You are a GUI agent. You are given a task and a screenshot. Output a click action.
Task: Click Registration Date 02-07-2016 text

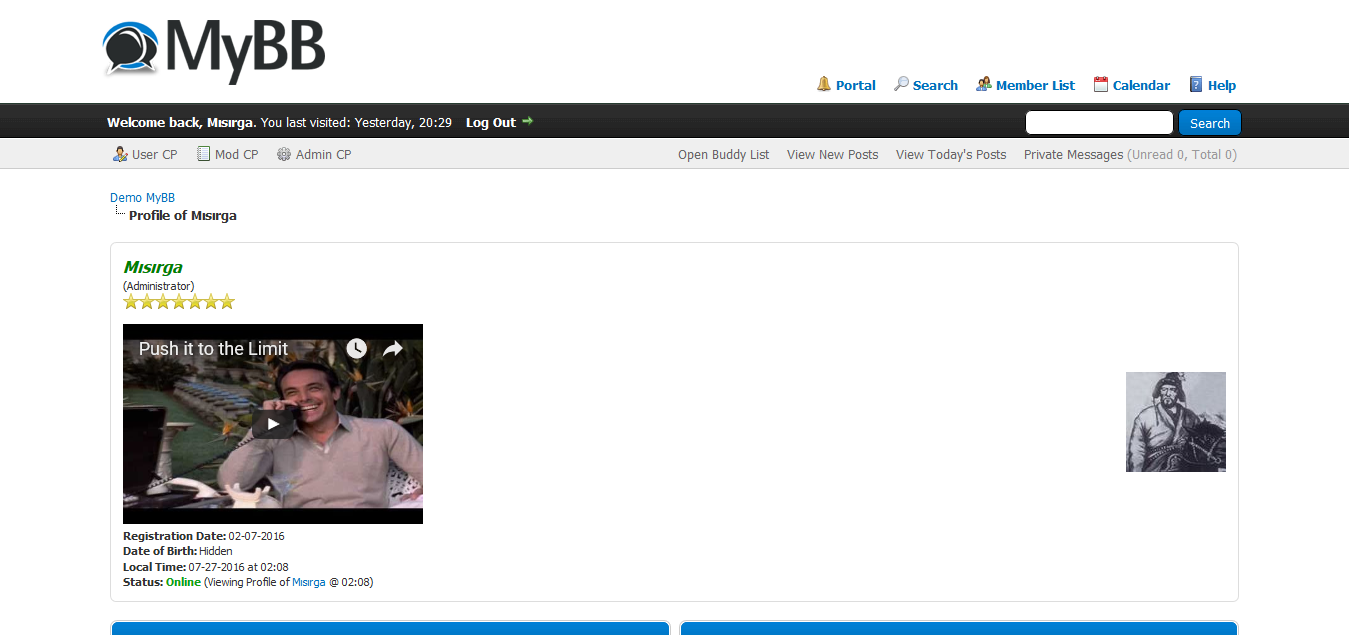click(204, 536)
